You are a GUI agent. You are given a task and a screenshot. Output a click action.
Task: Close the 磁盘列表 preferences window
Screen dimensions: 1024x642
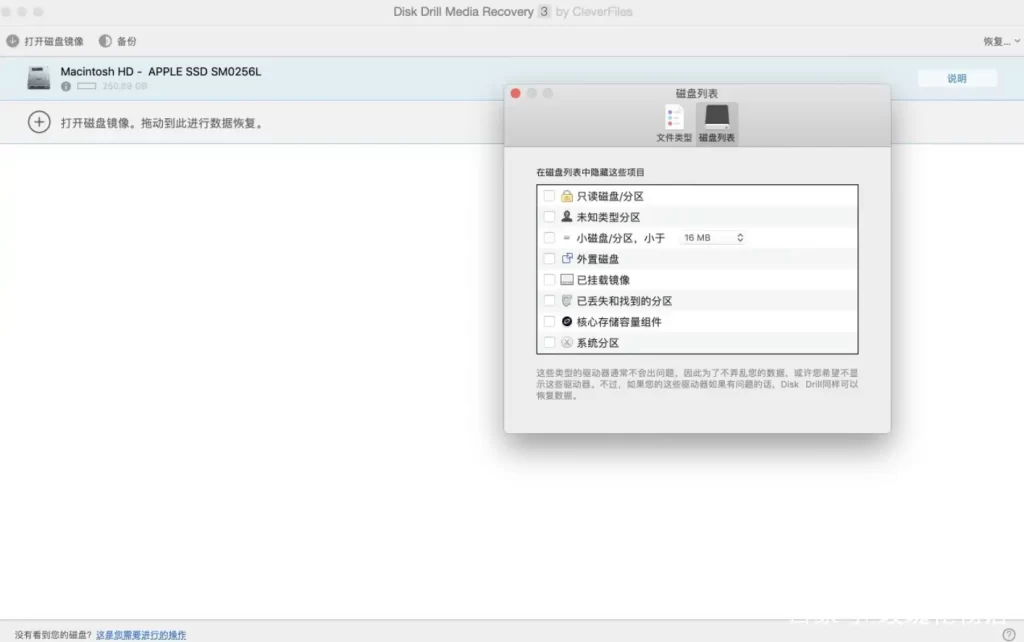pyautogui.click(x=515, y=93)
